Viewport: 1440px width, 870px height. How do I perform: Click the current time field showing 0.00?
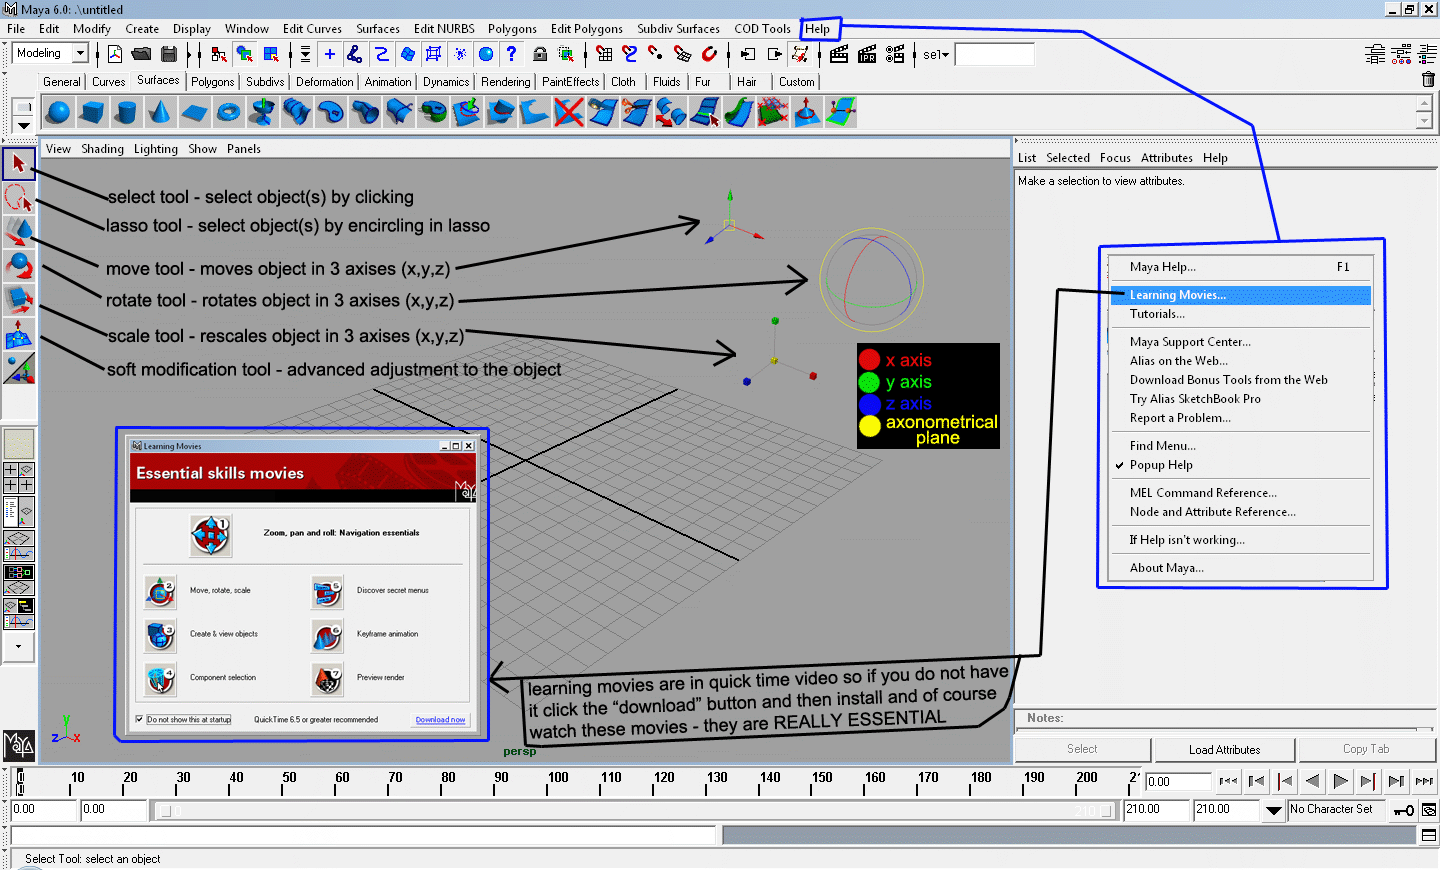click(1178, 782)
